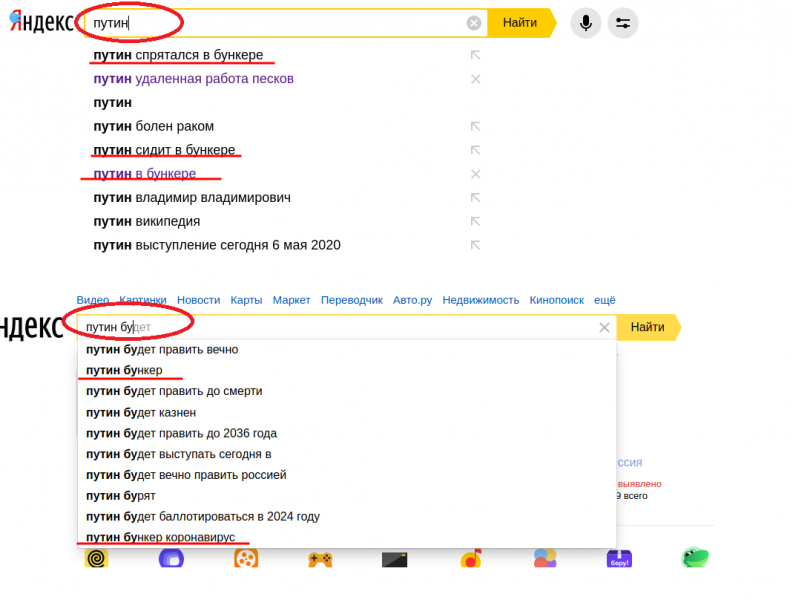Select suggestion 'путин удаленная работа песков'
This screenshot has width=793, height=600.
(193, 78)
